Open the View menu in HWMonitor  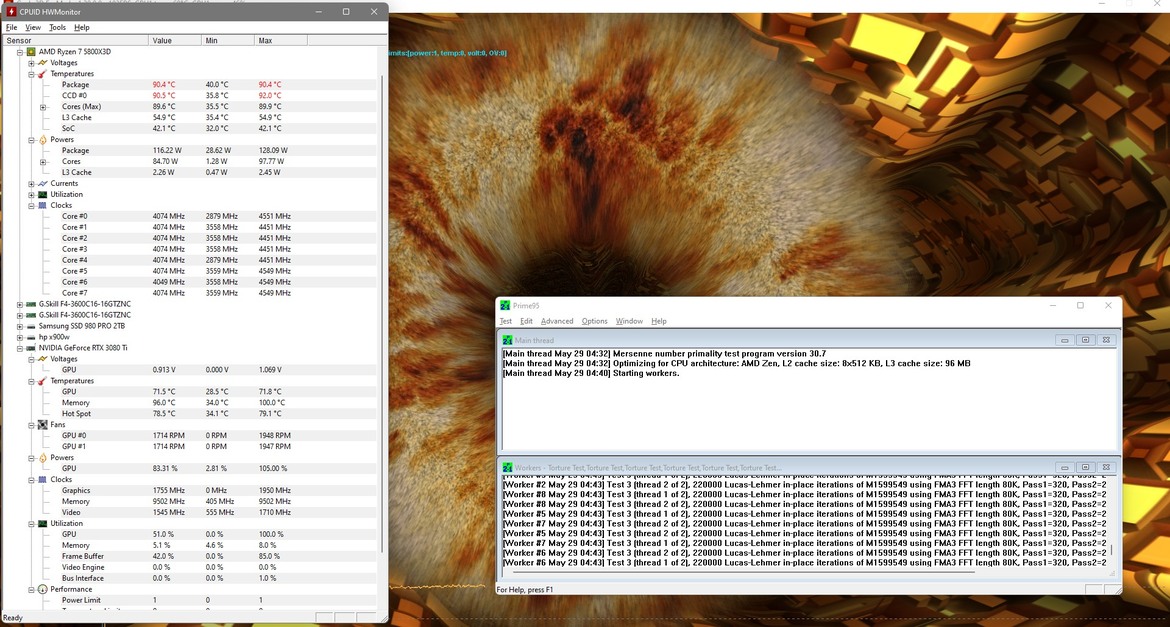click(x=33, y=28)
